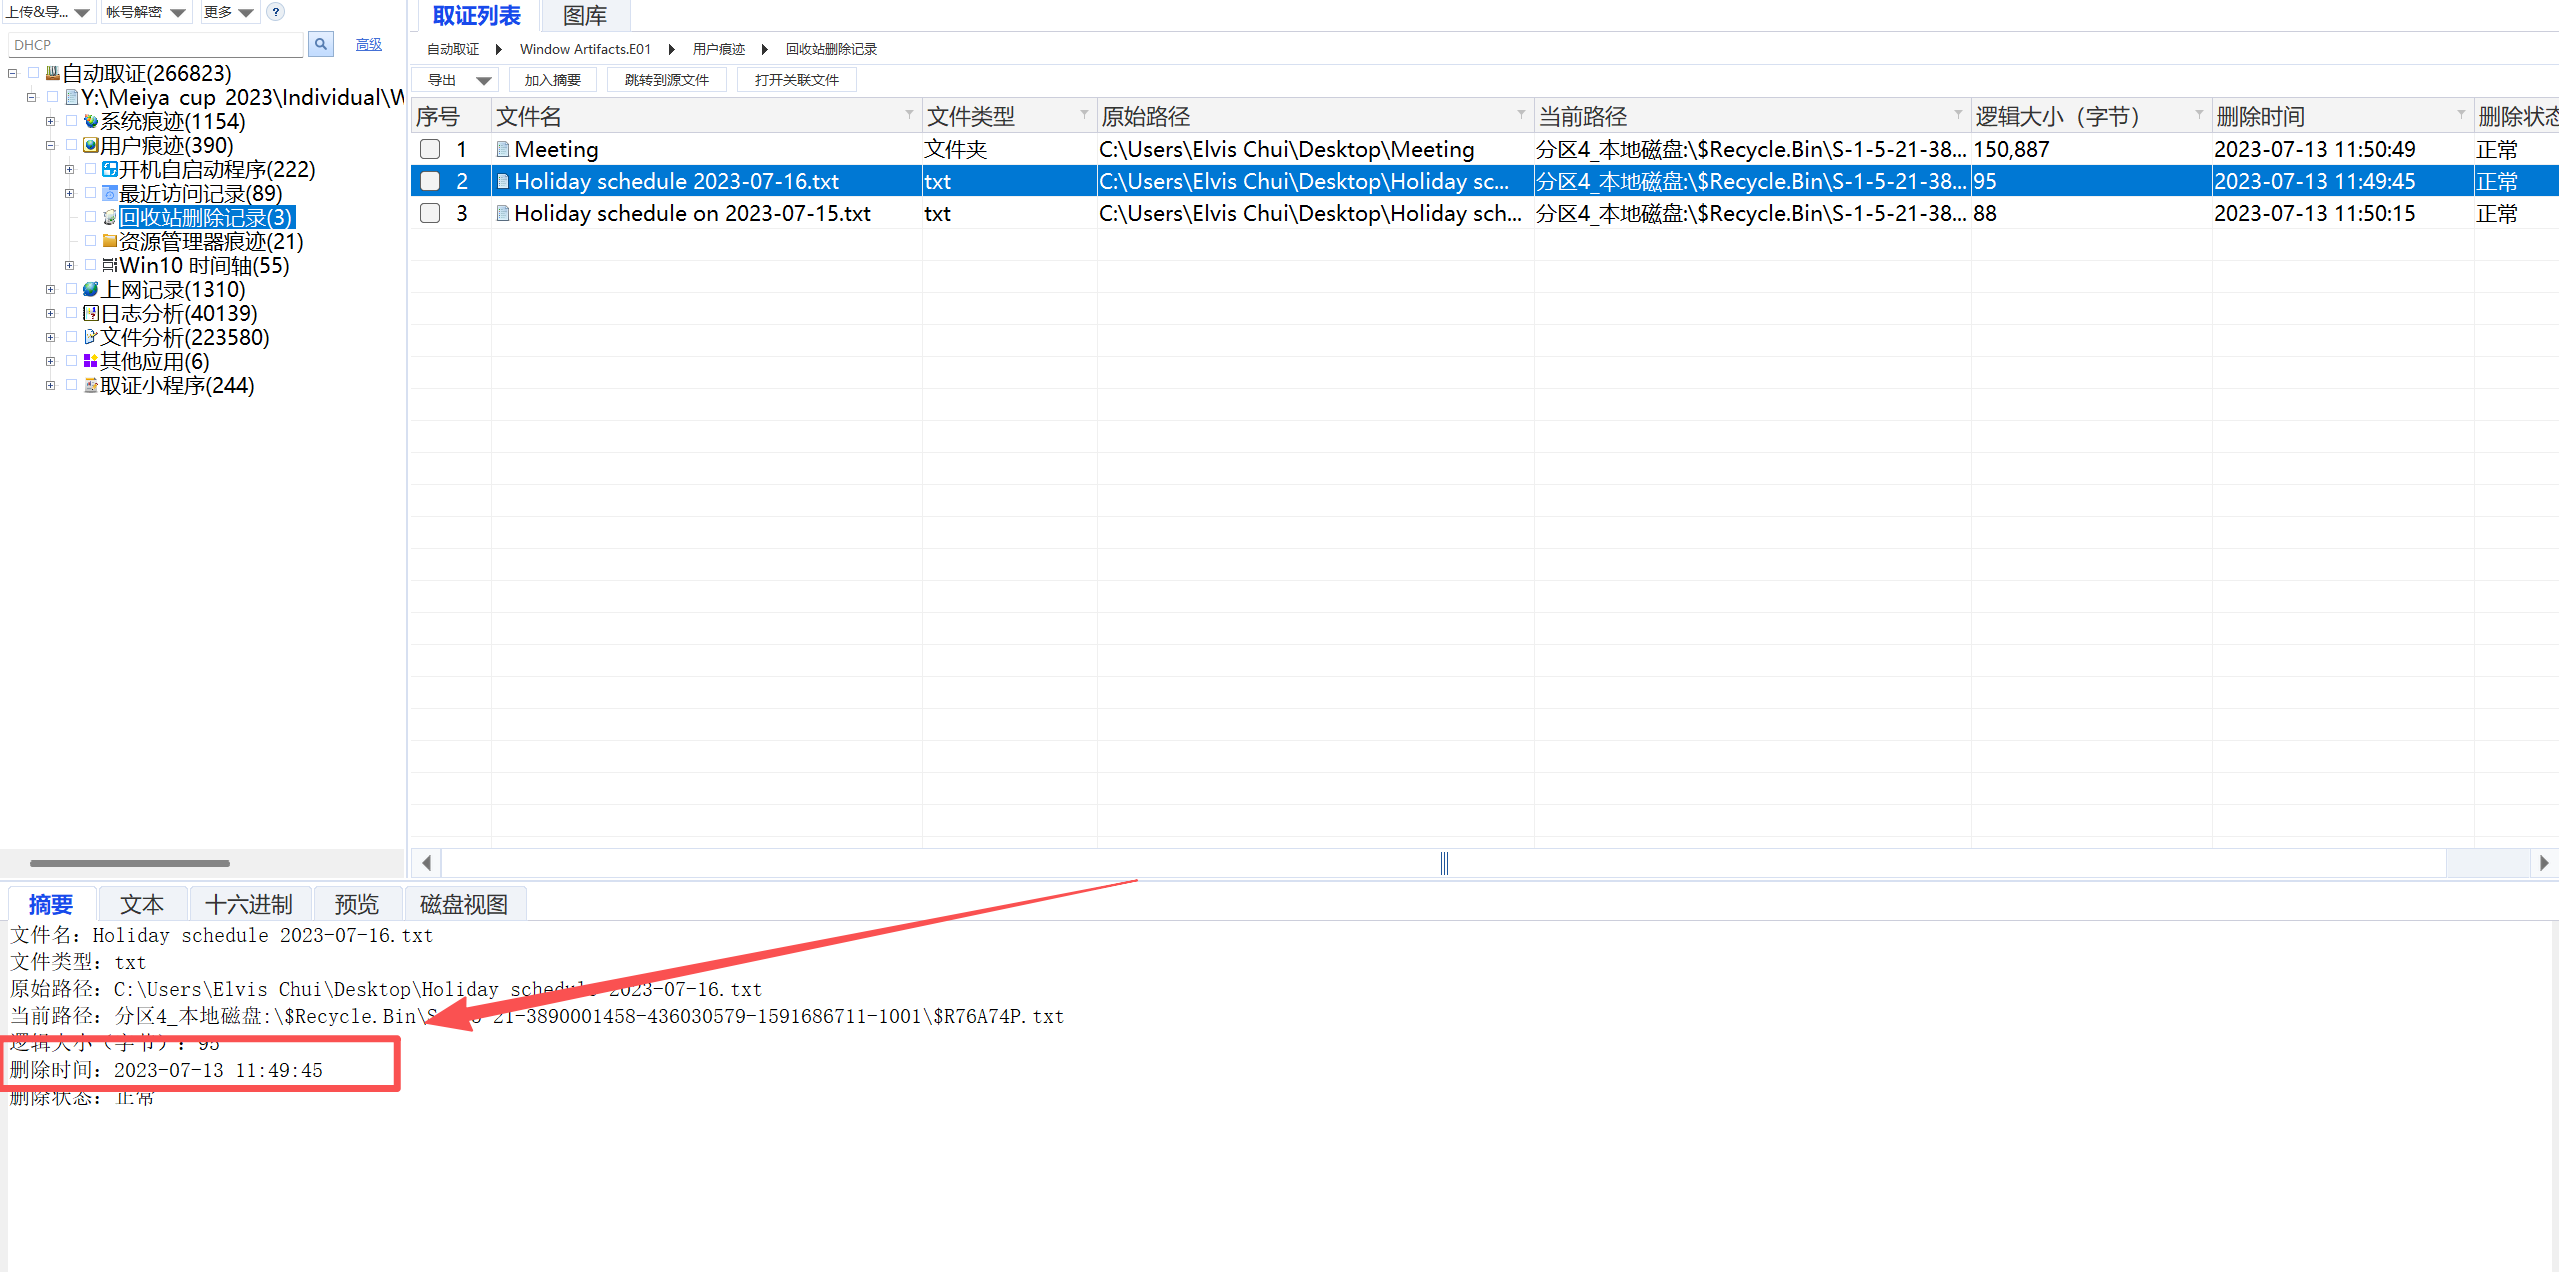Click the resource manager traces folder icon
This screenshot has height=1272, width=2559.
(110, 241)
